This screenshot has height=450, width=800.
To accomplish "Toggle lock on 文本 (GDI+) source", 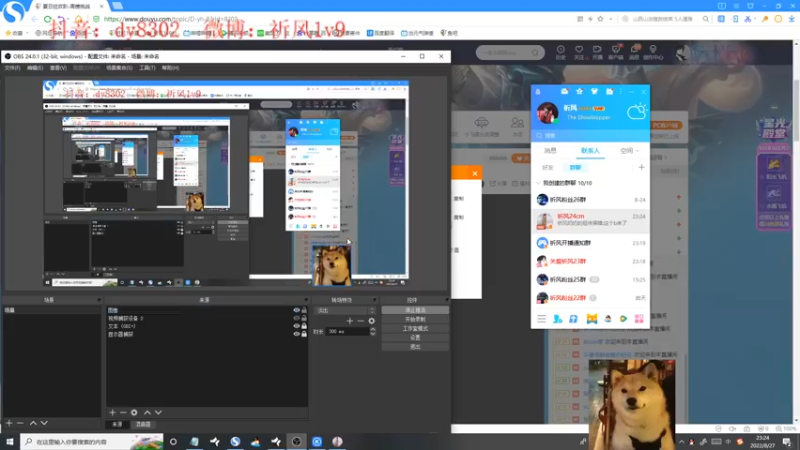I will pyautogui.click(x=304, y=326).
